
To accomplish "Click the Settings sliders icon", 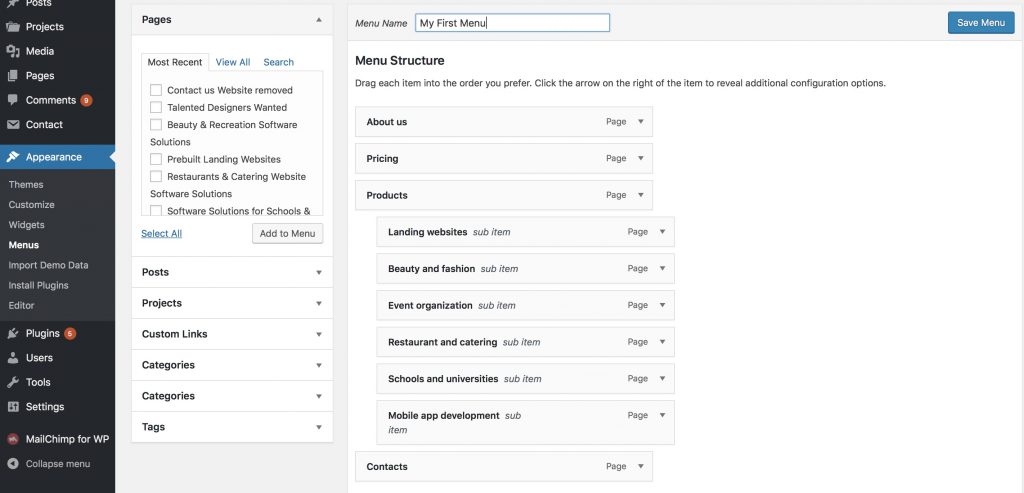I will click(13, 407).
